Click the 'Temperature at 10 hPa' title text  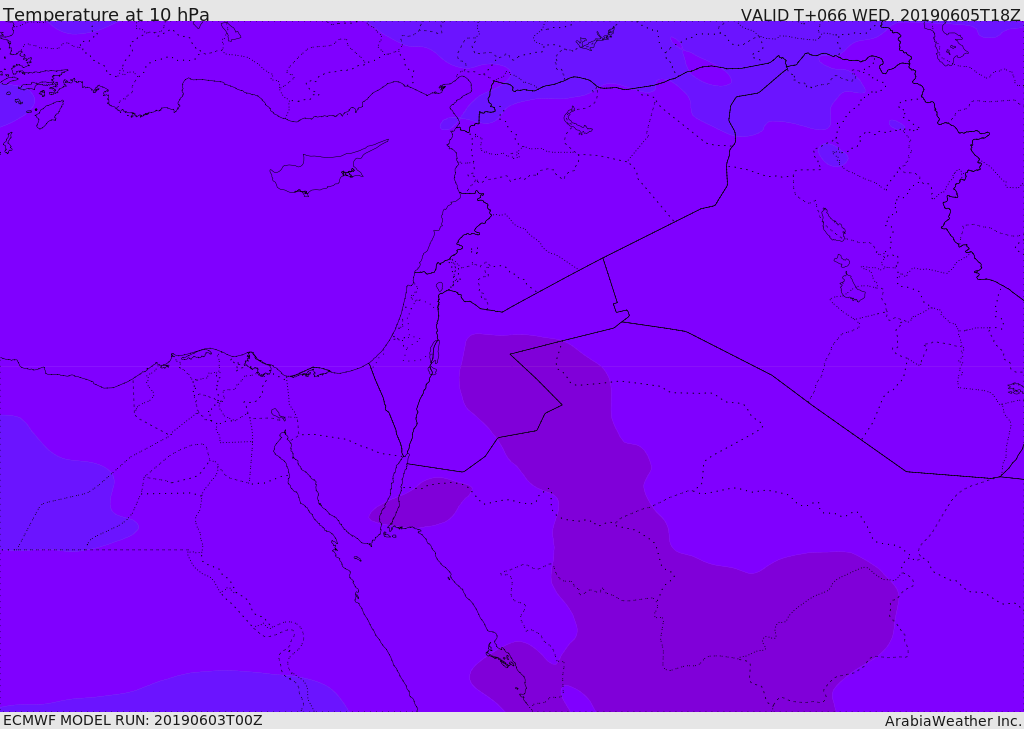point(106,14)
